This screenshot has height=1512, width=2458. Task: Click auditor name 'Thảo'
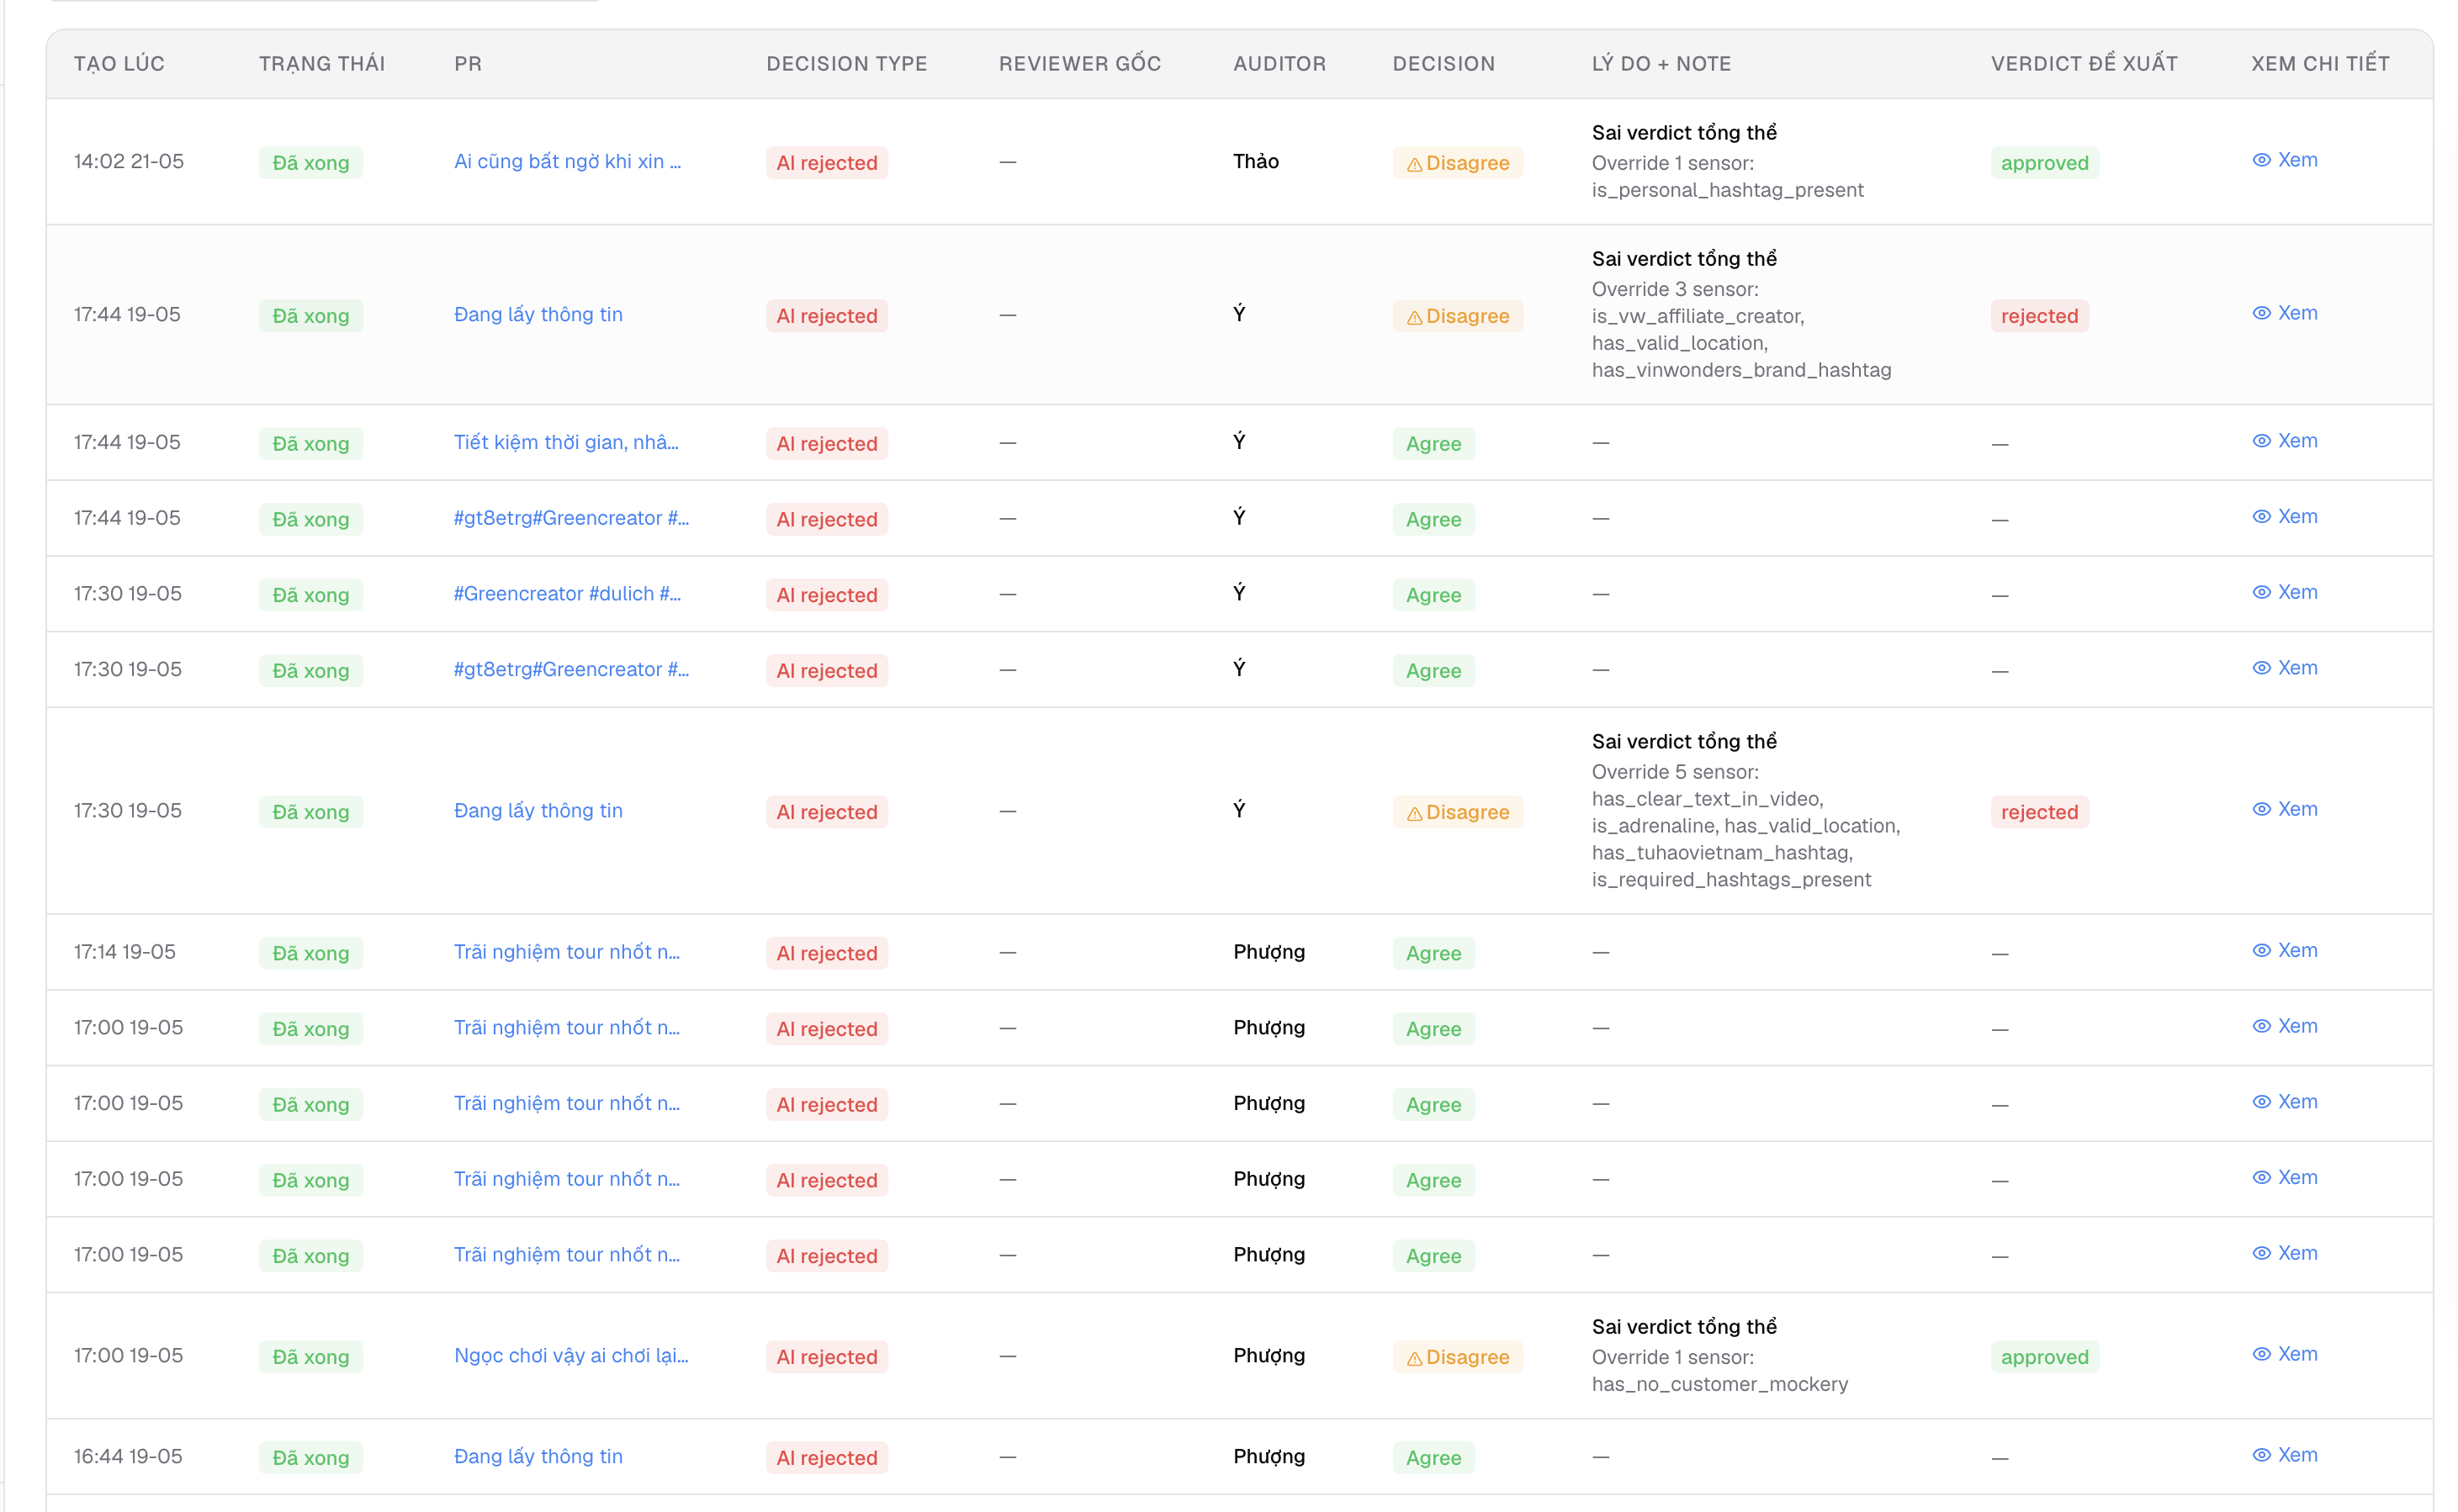pos(1256,161)
